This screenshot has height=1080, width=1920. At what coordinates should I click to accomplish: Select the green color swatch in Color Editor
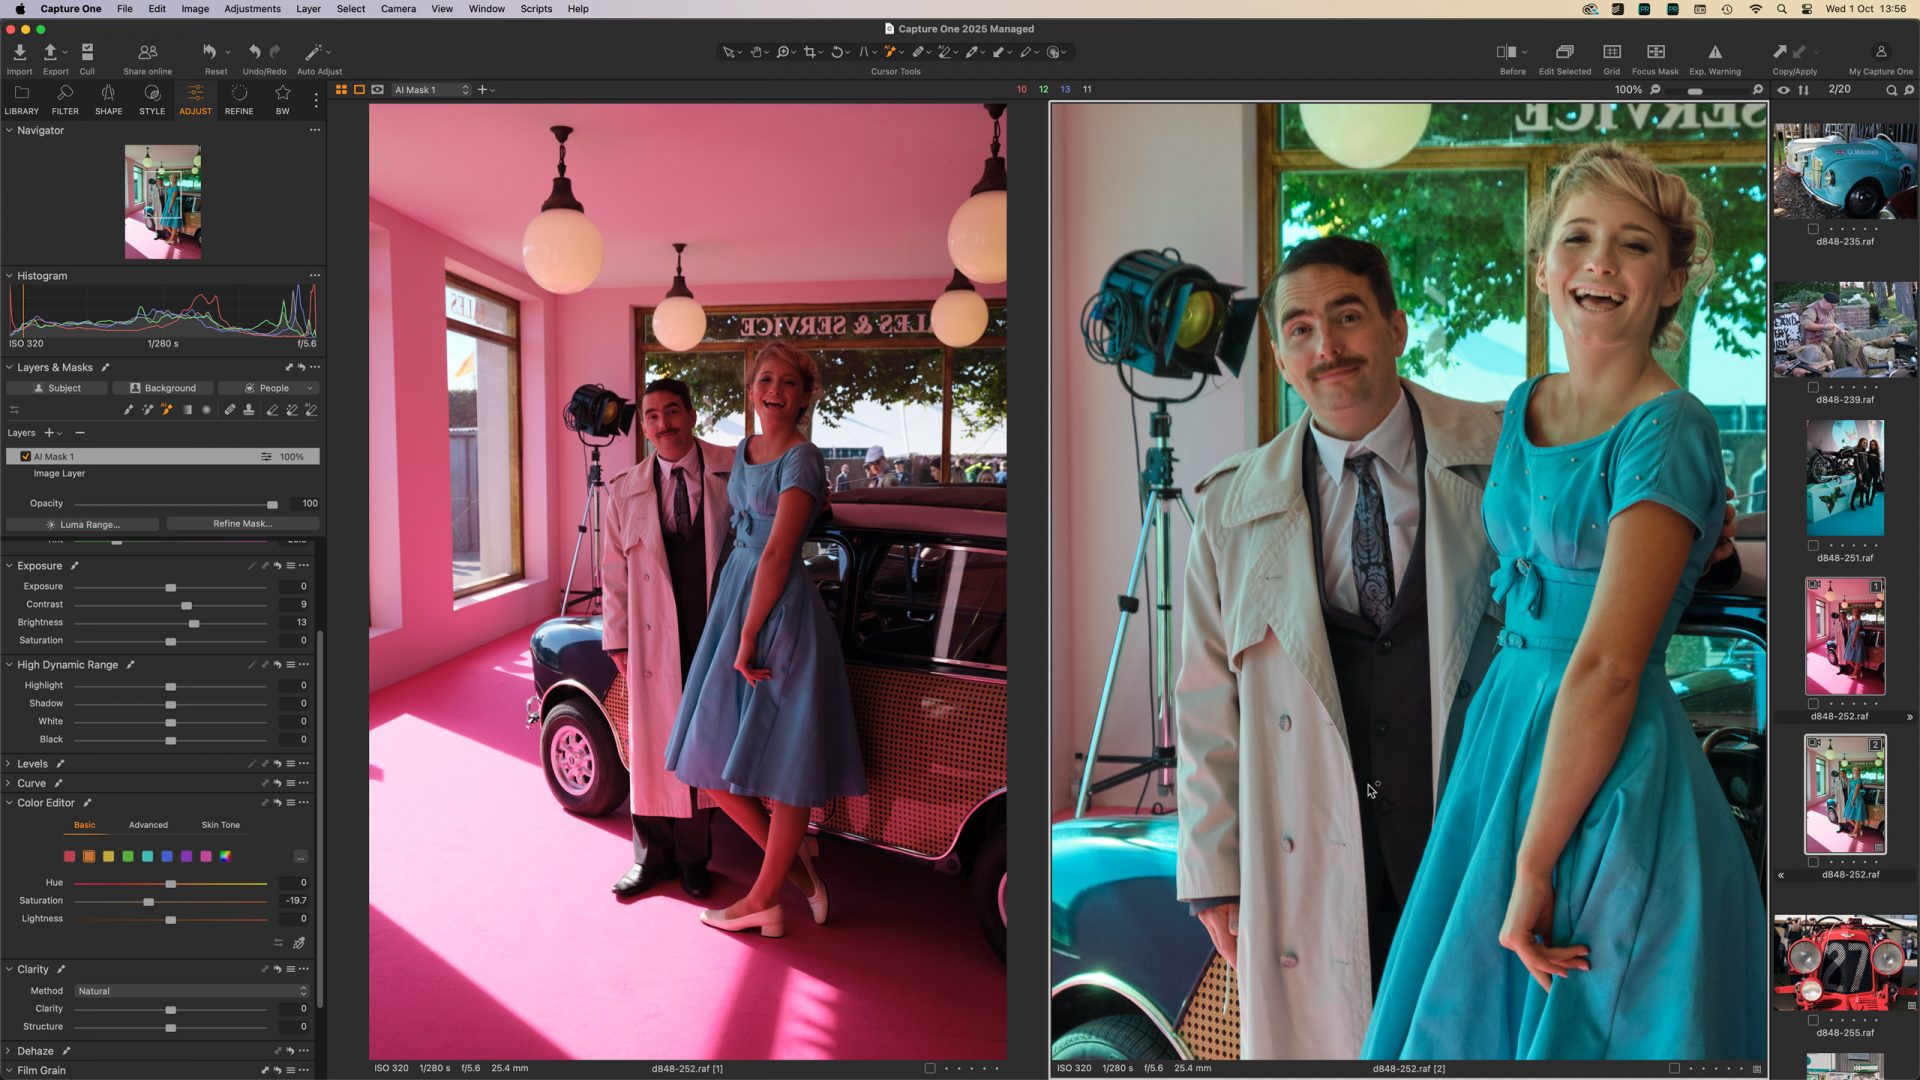127,857
